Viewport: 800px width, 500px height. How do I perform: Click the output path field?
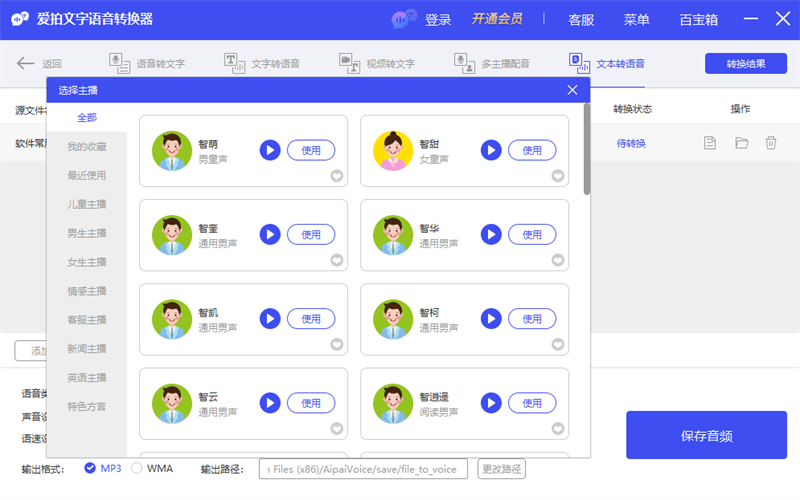point(363,469)
